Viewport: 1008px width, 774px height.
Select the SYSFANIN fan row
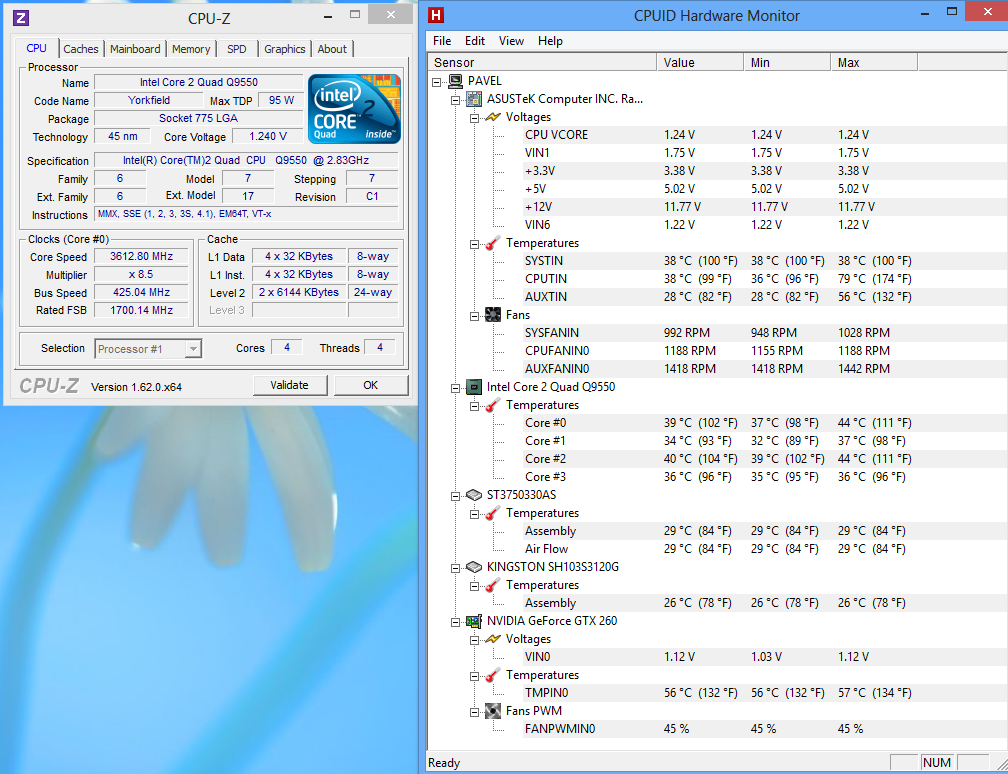(x=764, y=333)
